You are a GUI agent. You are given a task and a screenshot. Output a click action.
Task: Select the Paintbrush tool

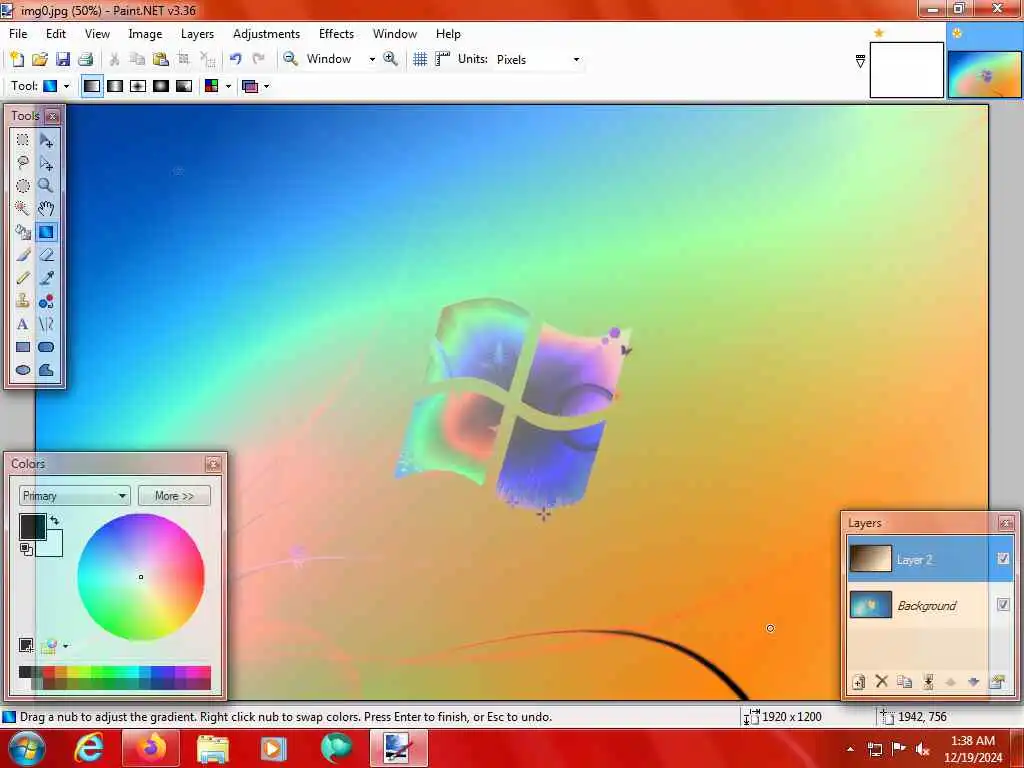coord(23,255)
